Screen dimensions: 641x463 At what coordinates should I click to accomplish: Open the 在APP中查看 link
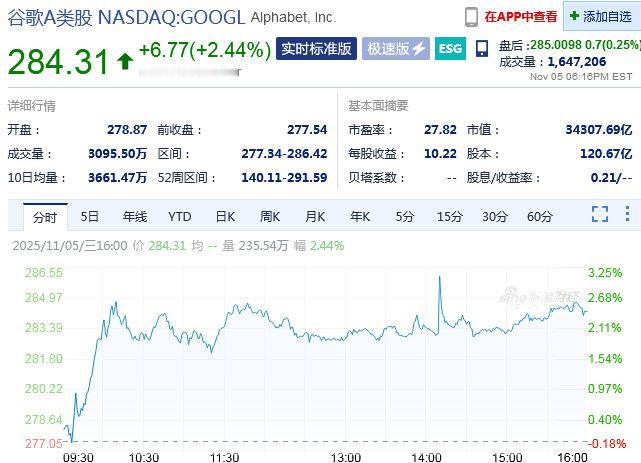[x=521, y=17]
